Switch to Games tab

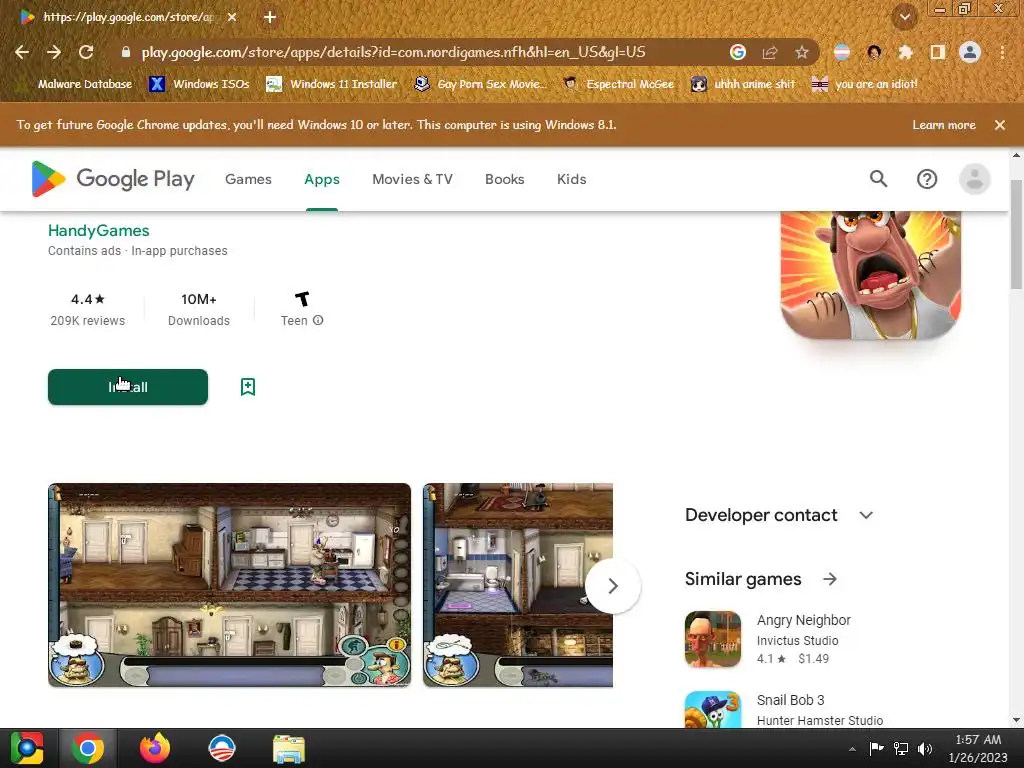pos(248,179)
